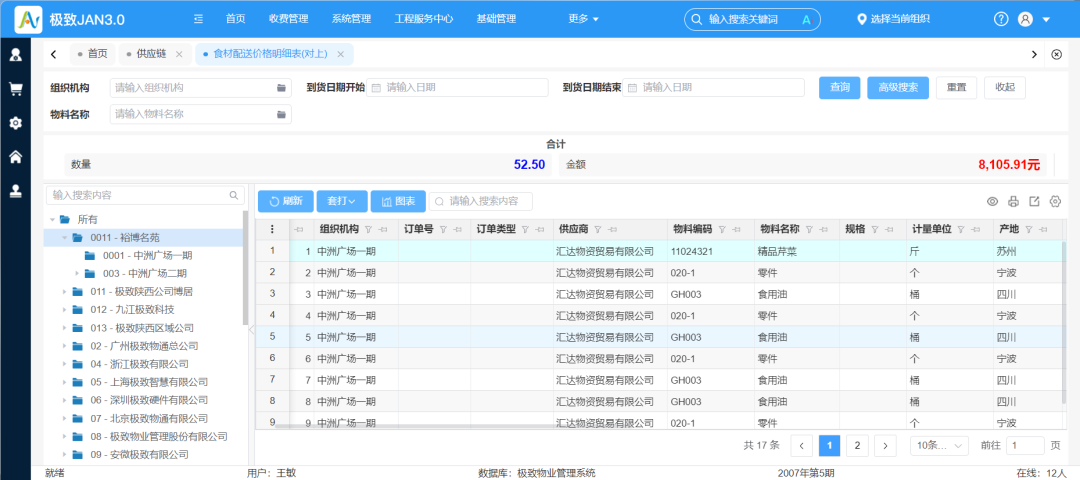This screenshot has height=480, width=1080.
Task: Click the 重置 button
Action: [956, 87]
